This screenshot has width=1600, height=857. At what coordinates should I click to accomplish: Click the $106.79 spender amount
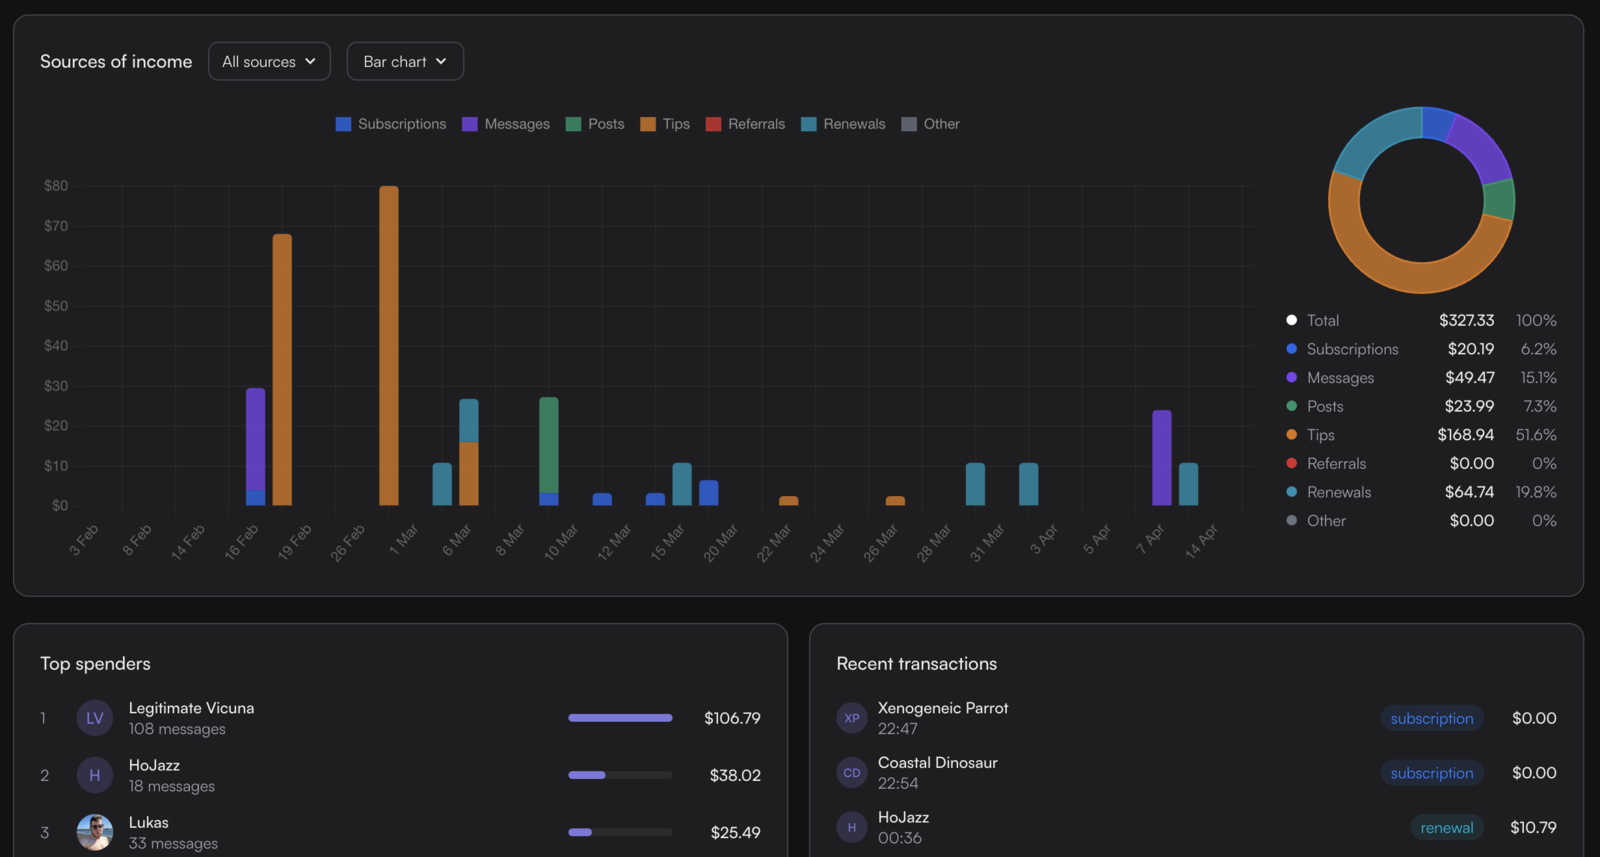[732, 718]
